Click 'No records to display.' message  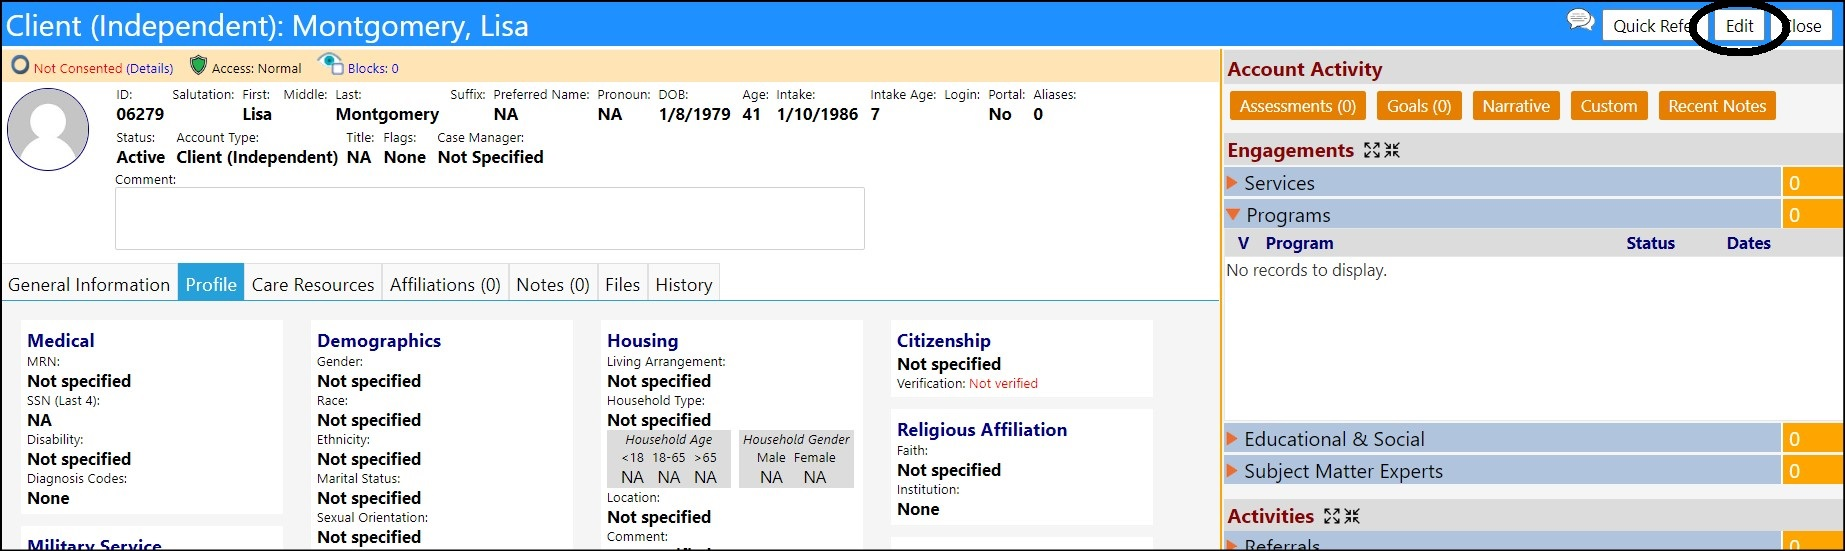[x=1306, y=270]
